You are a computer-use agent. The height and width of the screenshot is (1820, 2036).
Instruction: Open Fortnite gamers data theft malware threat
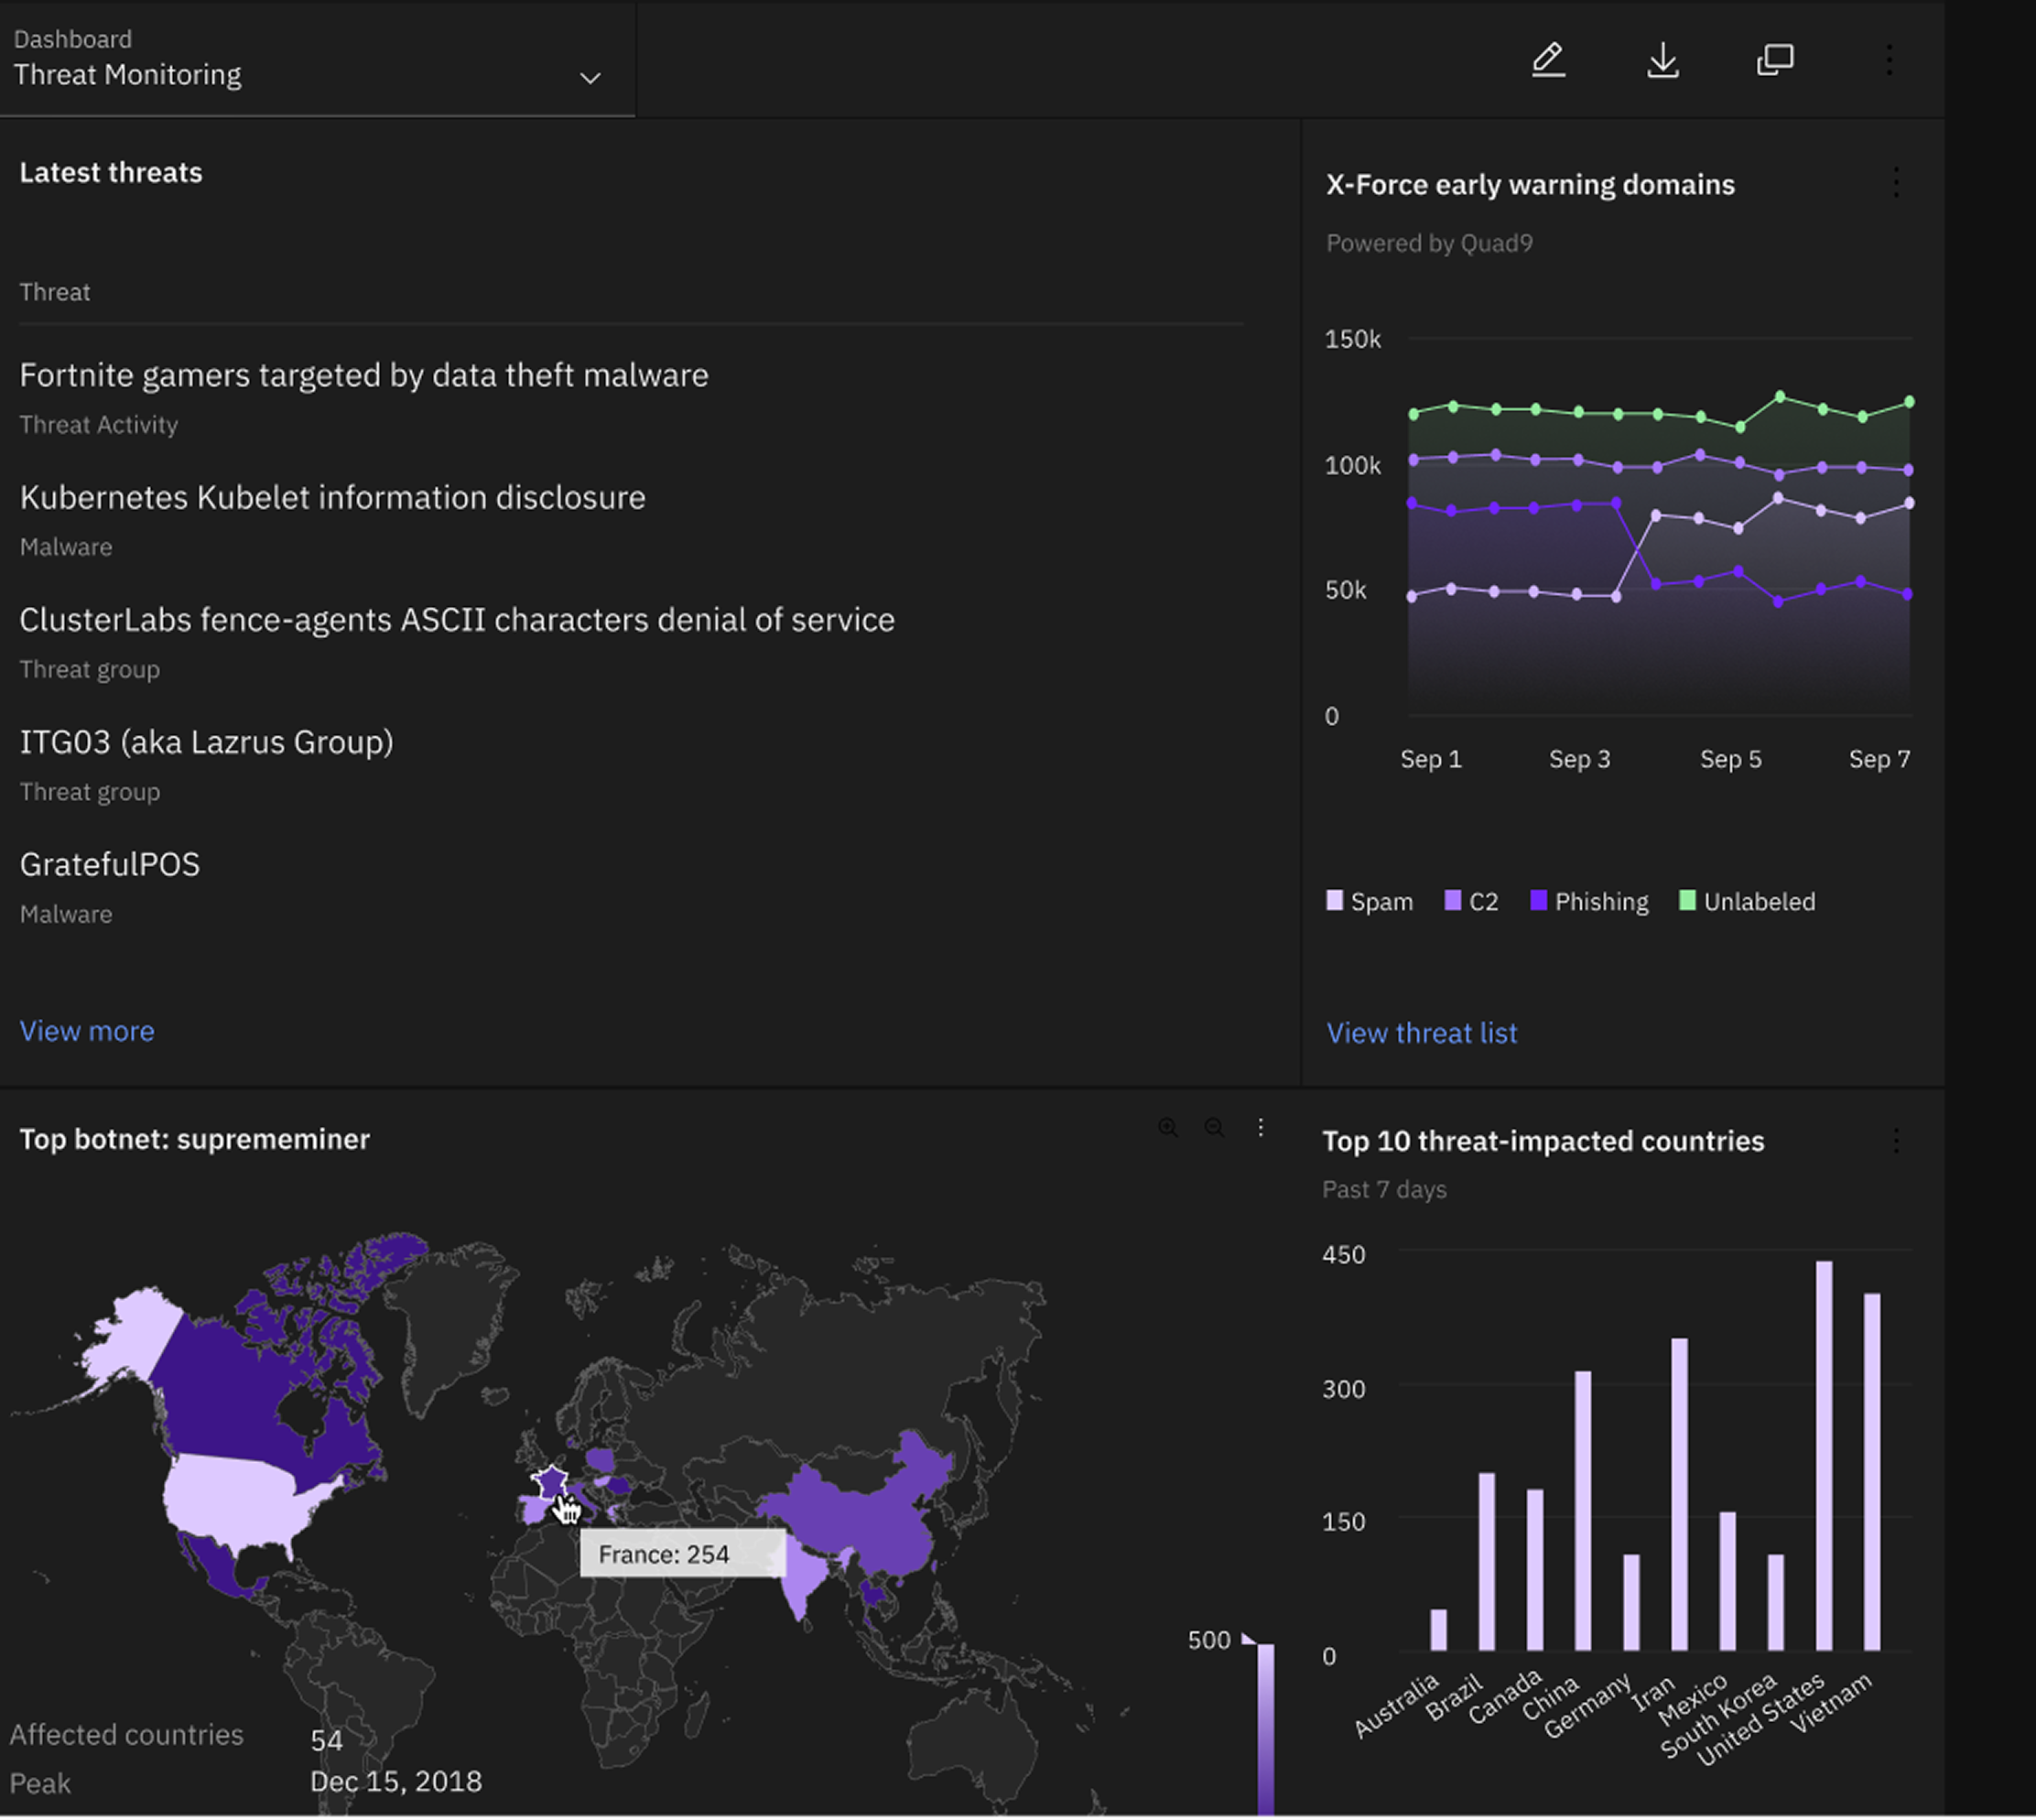(x=364, y=375)
